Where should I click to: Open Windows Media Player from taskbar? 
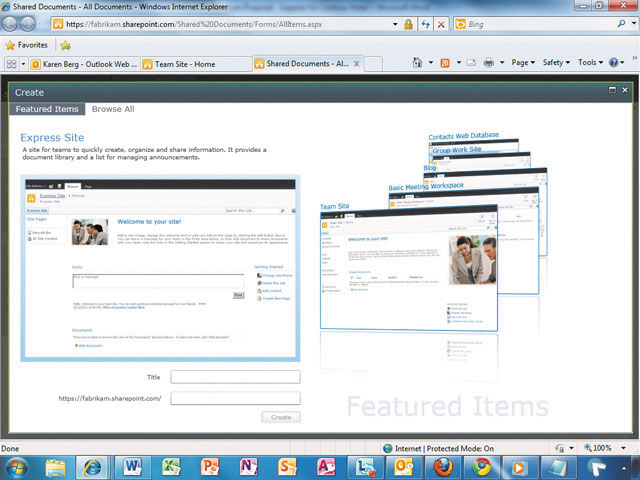click(518, 467)
